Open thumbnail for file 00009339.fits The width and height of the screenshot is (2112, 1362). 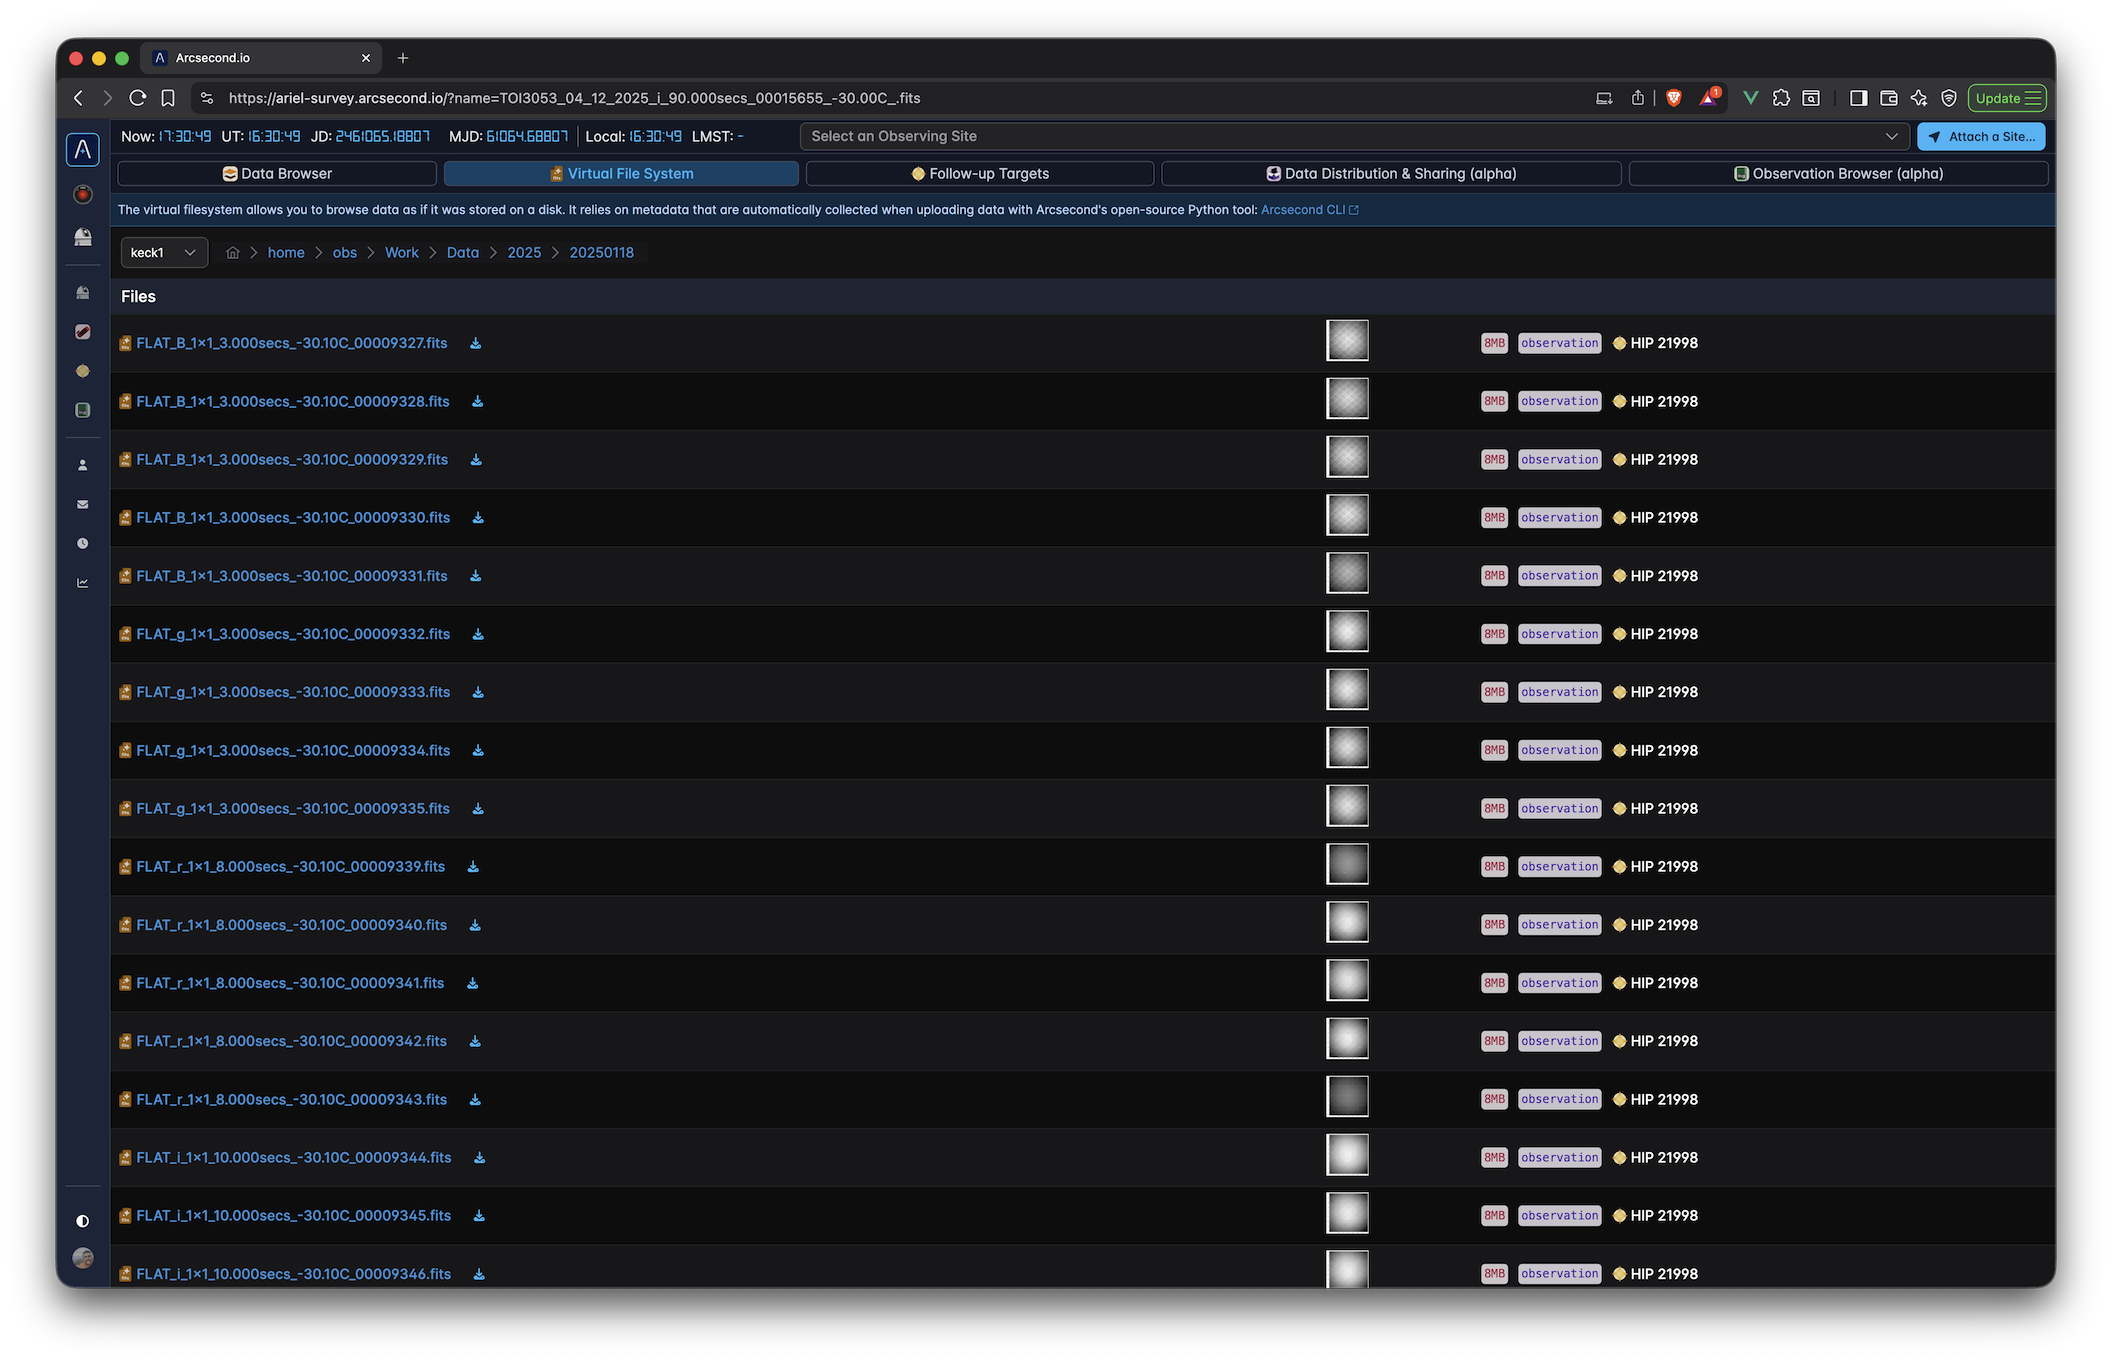[1347, 864]
